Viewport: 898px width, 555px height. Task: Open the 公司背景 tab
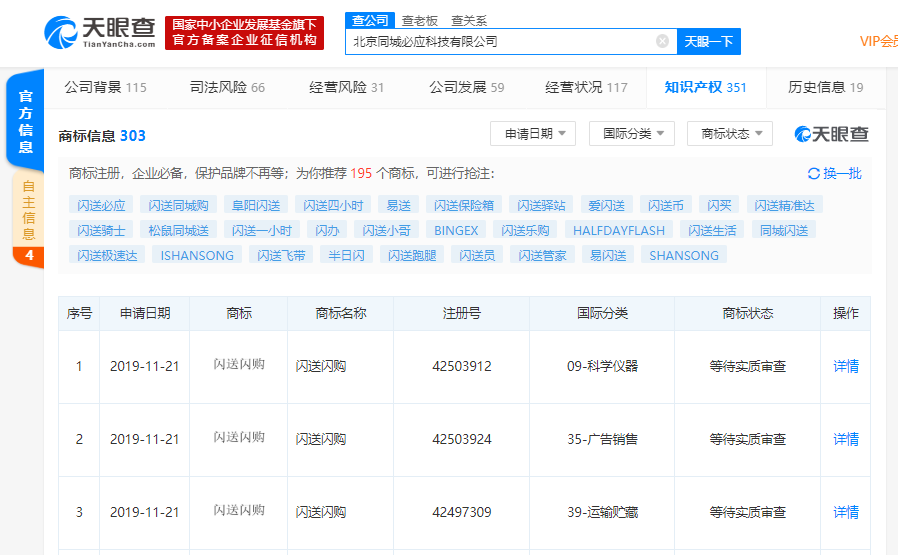click(x=105, y=88)
